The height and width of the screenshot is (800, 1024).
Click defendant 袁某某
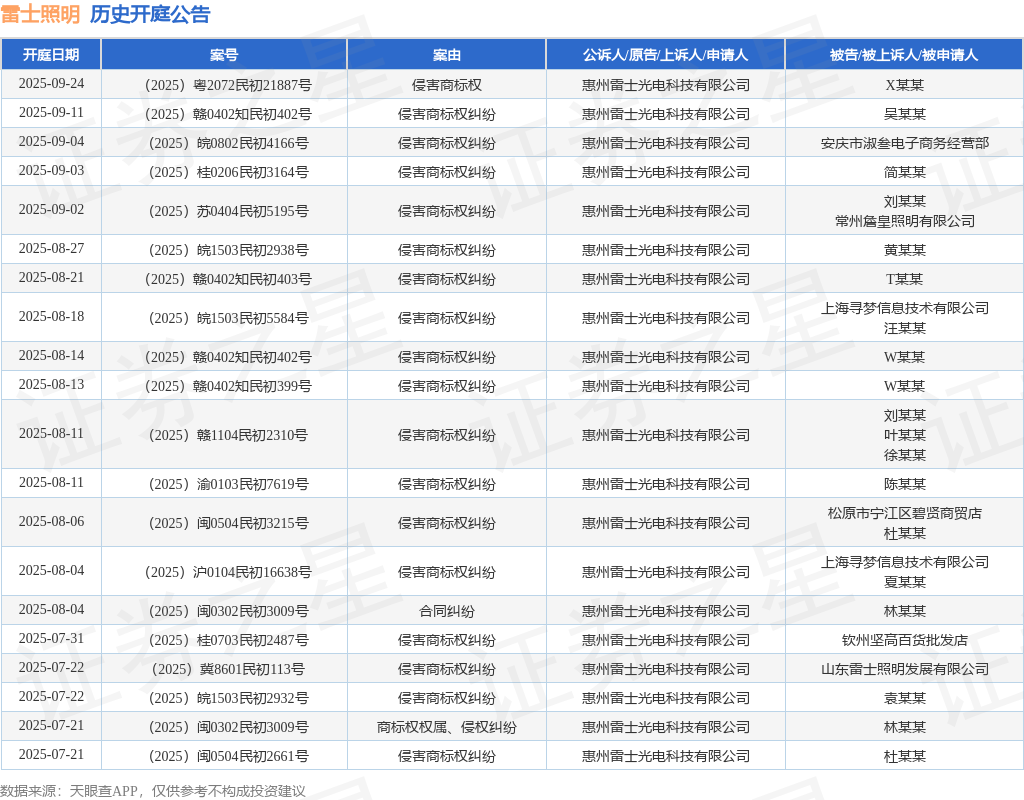[904, 698]
